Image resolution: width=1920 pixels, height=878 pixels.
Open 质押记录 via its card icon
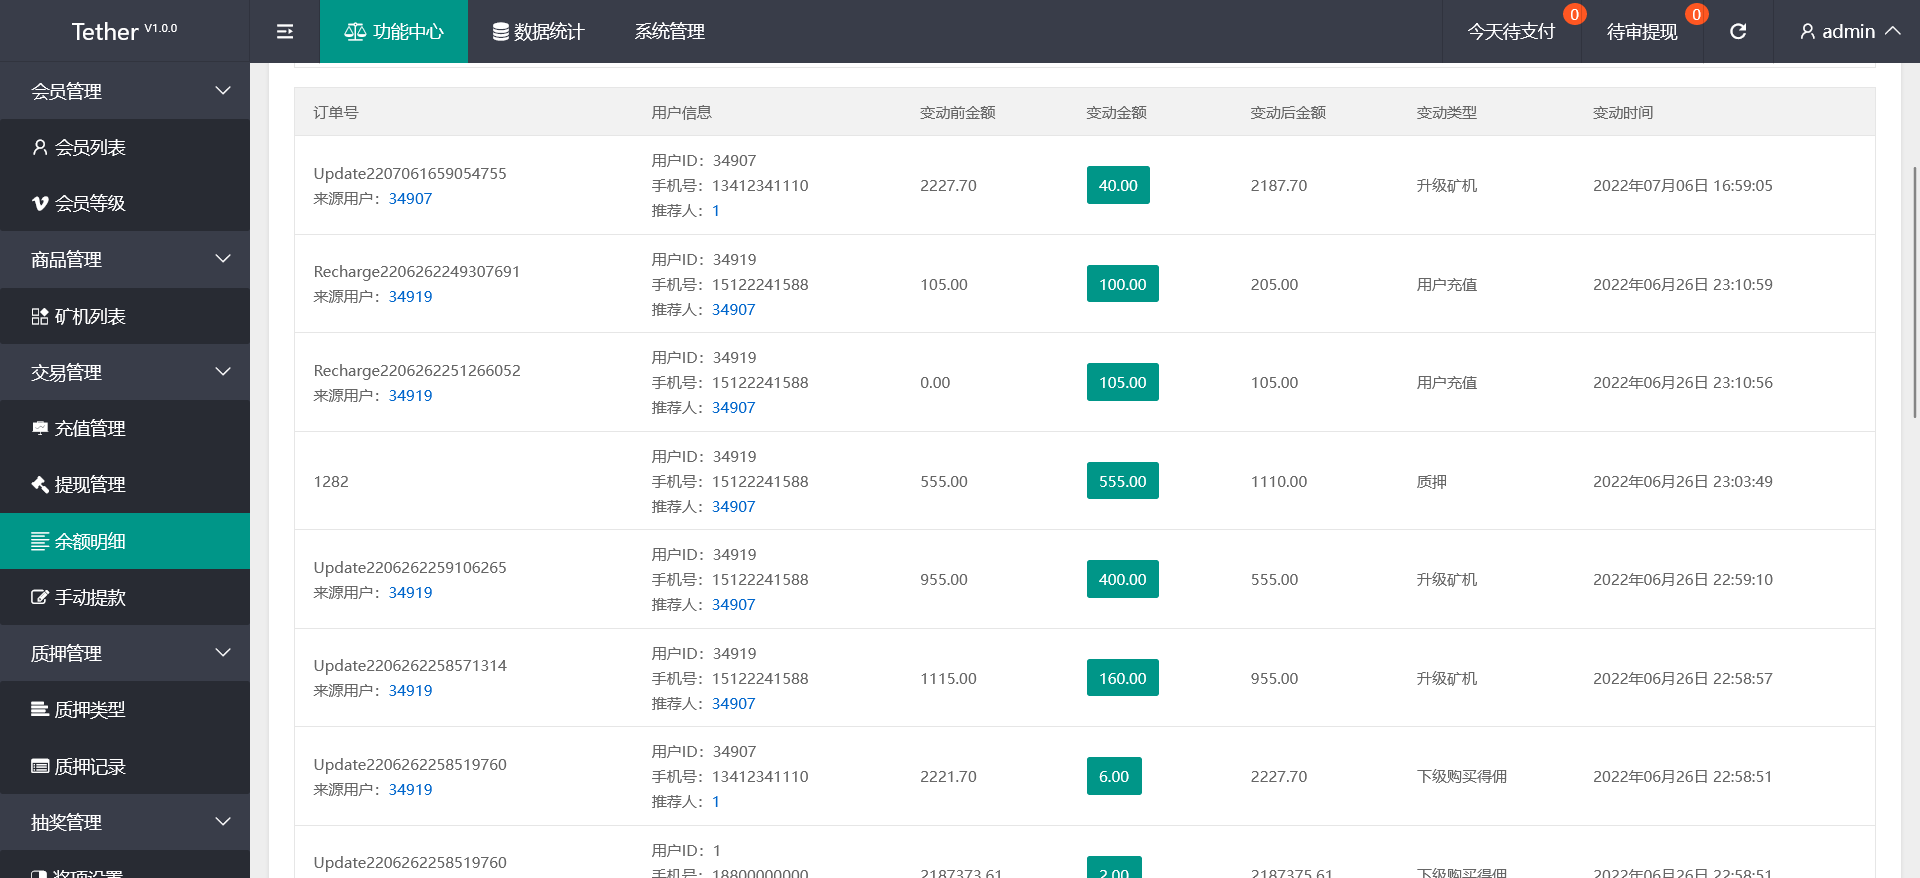(40, 767)
